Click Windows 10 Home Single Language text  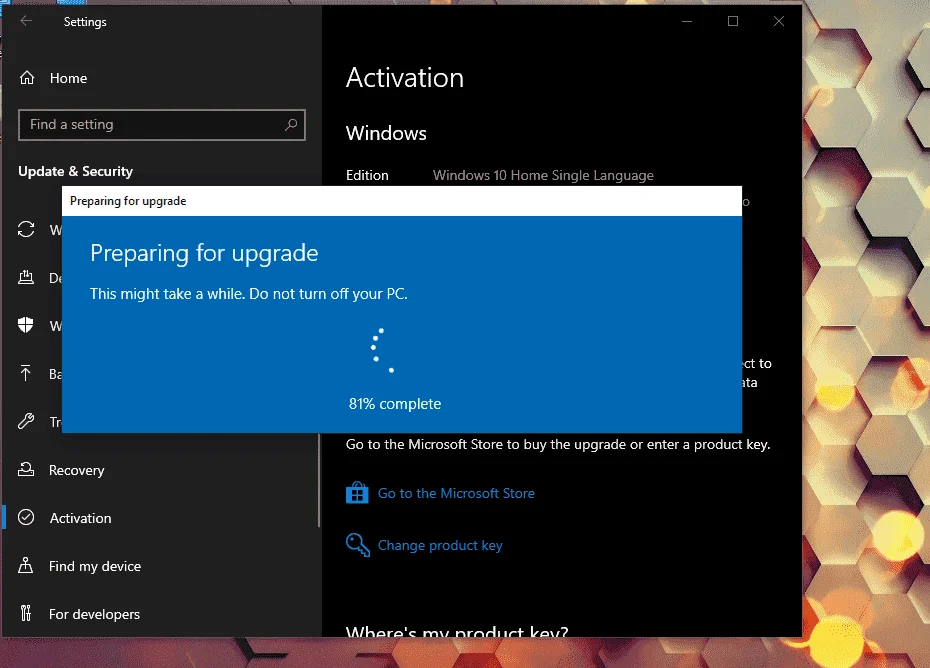click(543, 176)
